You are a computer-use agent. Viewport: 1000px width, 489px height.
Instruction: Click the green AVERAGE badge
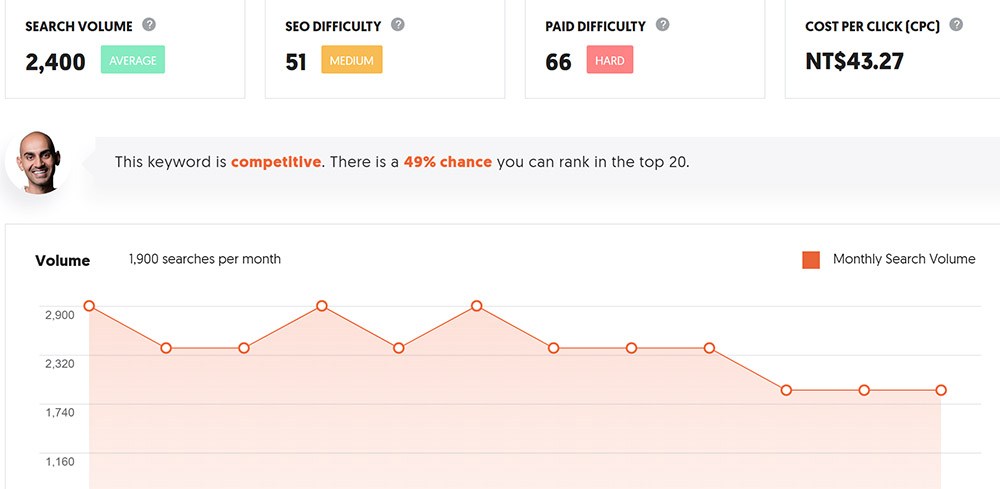coord(133,61)
